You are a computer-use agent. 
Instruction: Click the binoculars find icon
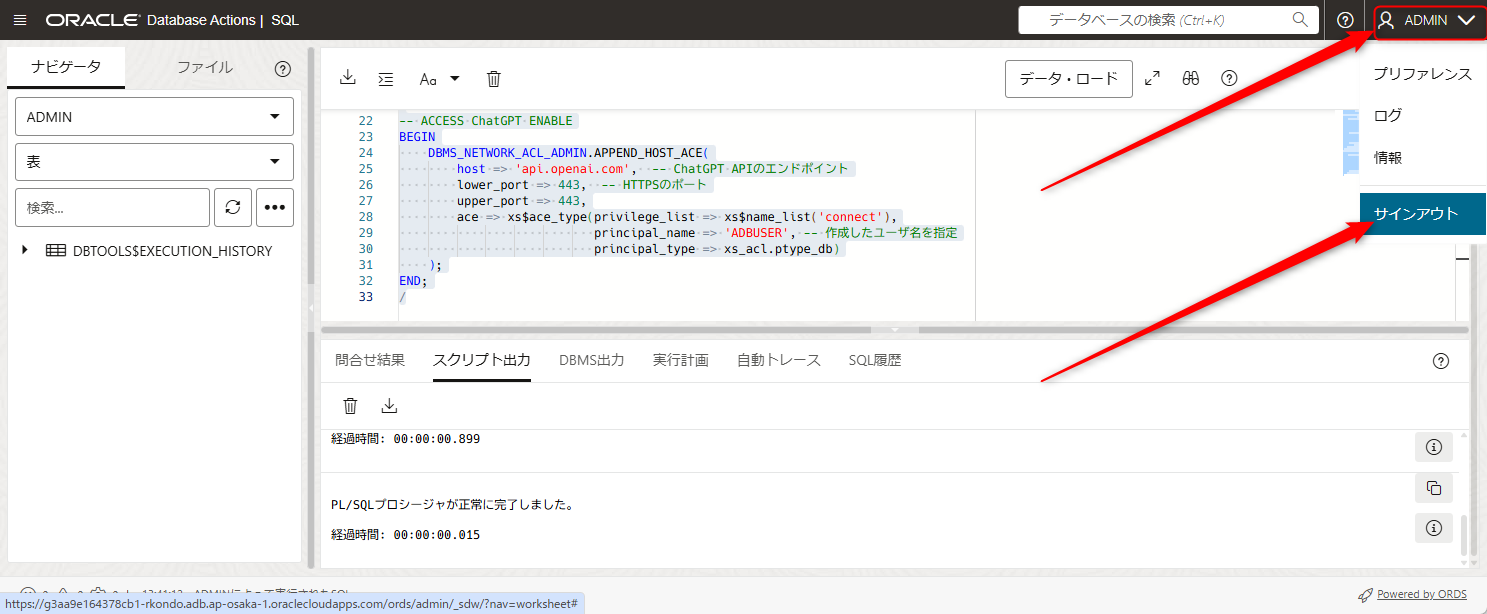click(1191, 78)
